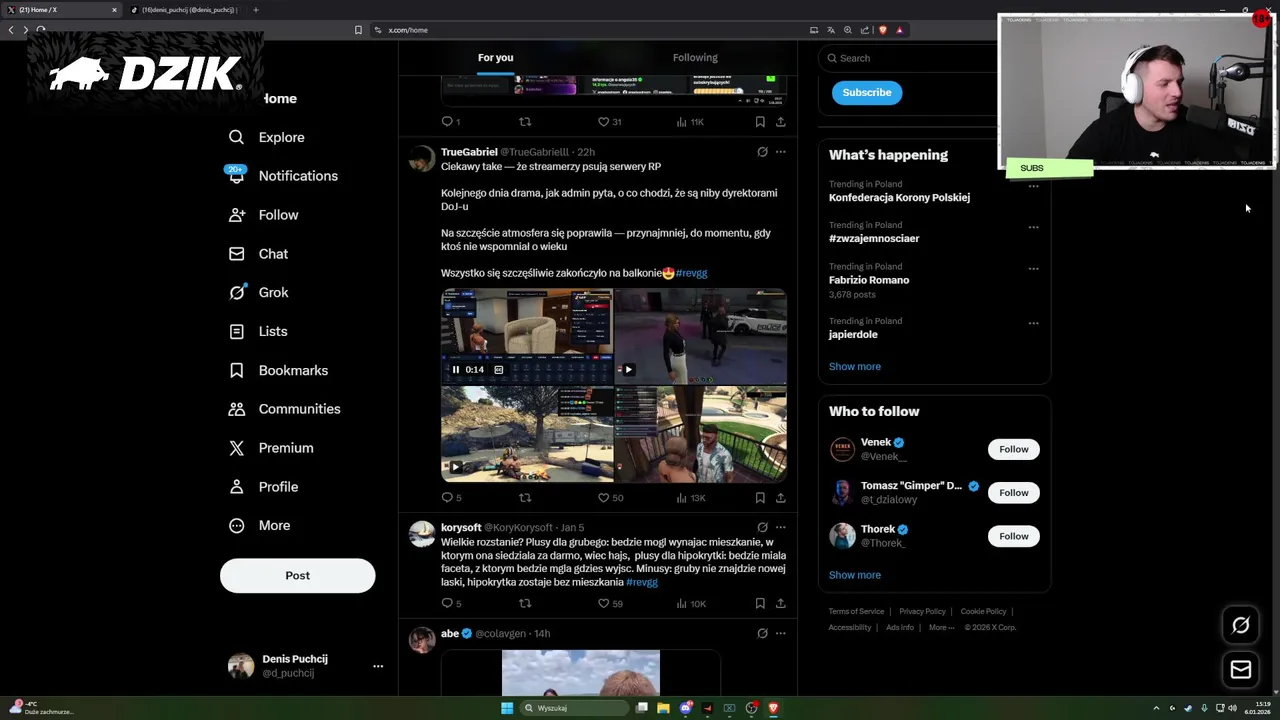The height and width of the screenshot is (720, 1280).
Task: Pause the playing video in TrueGabriel's post
Action: [456, 370]
